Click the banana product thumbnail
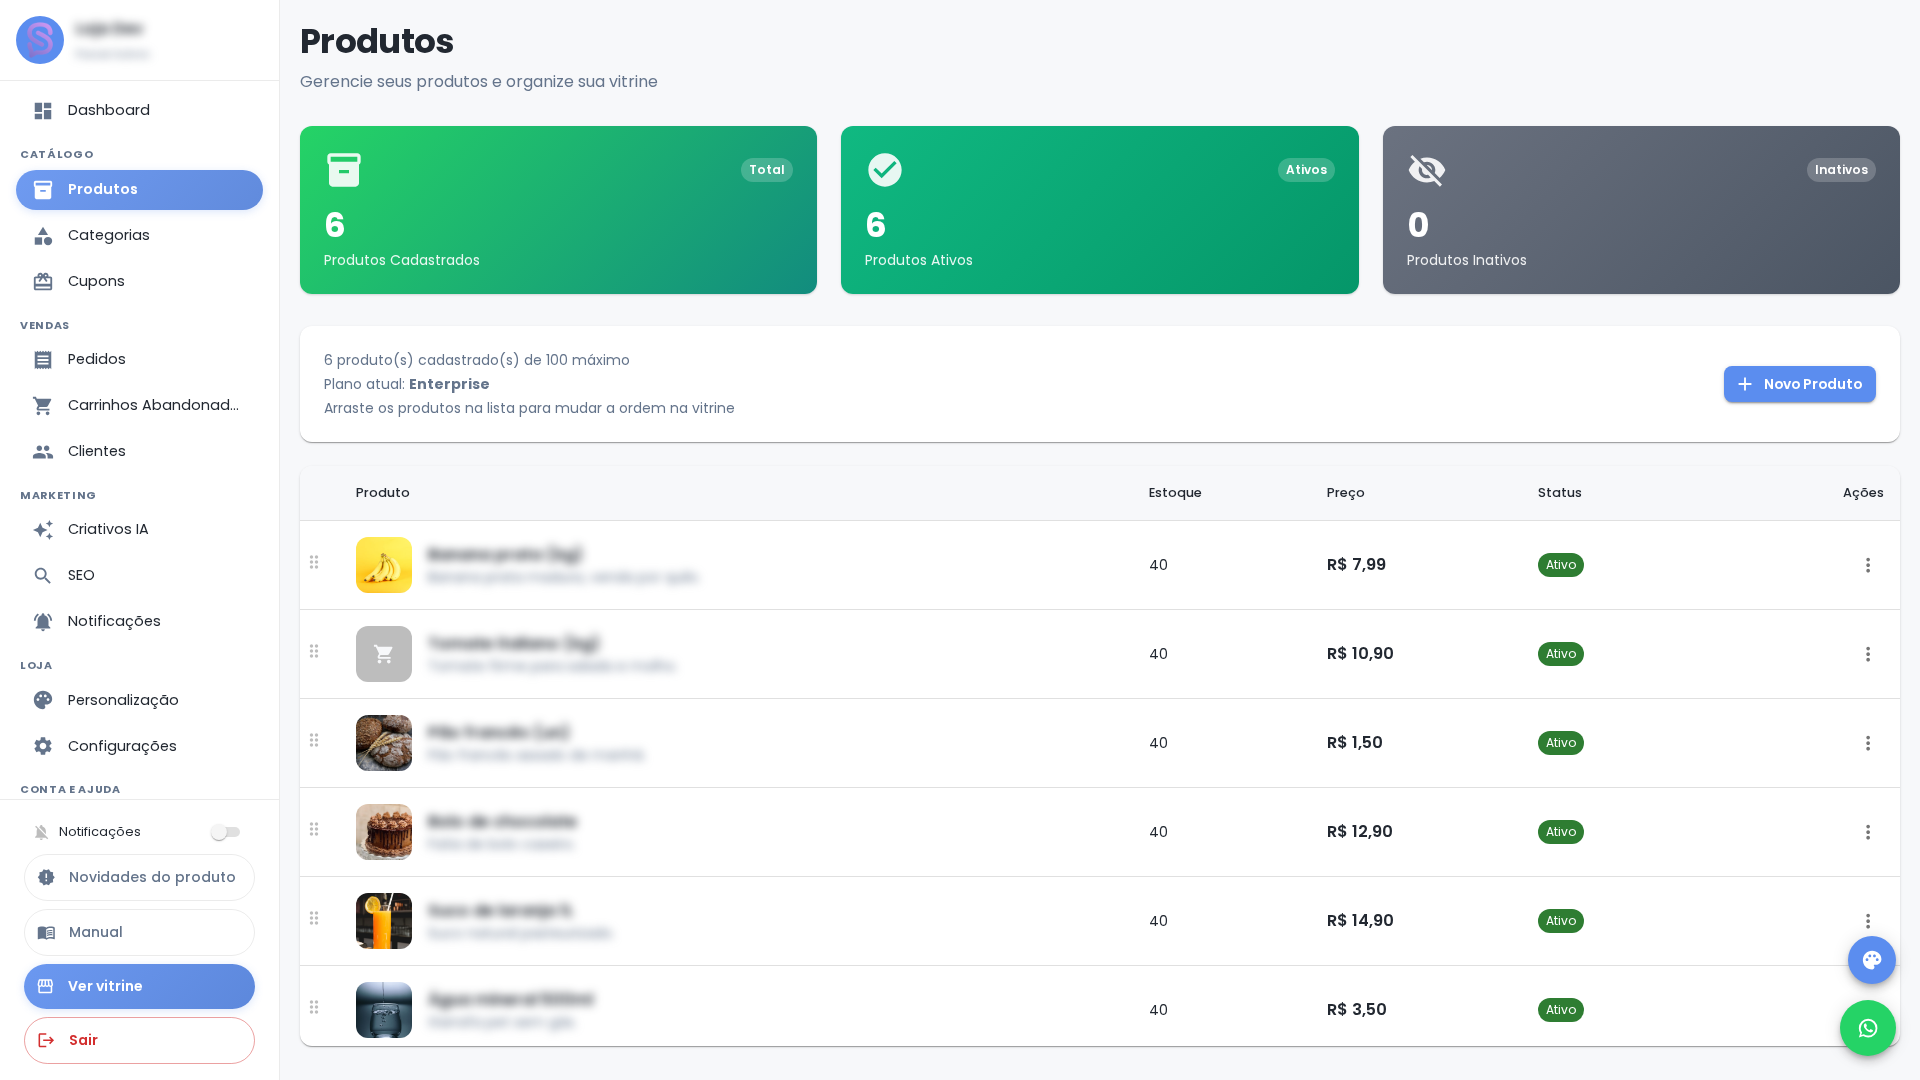 point(384,565)
